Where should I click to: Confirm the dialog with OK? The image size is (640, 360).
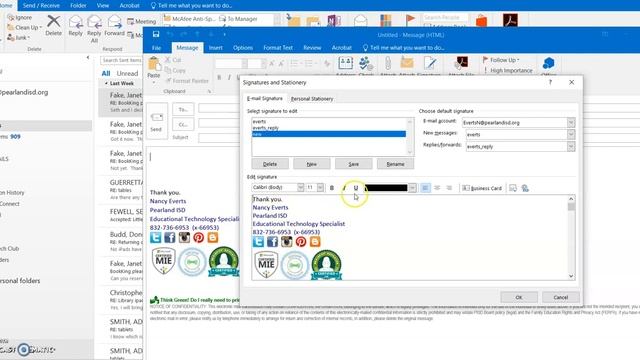[x=519, y=297]
